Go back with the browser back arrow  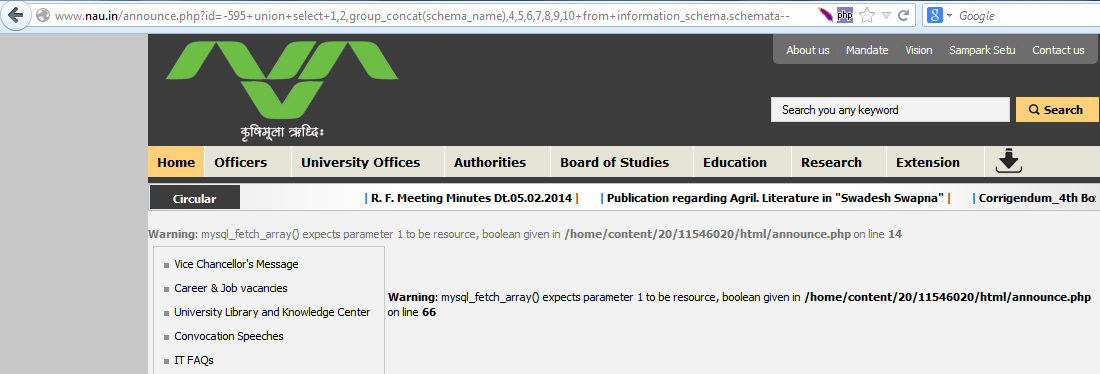point(15,15)
